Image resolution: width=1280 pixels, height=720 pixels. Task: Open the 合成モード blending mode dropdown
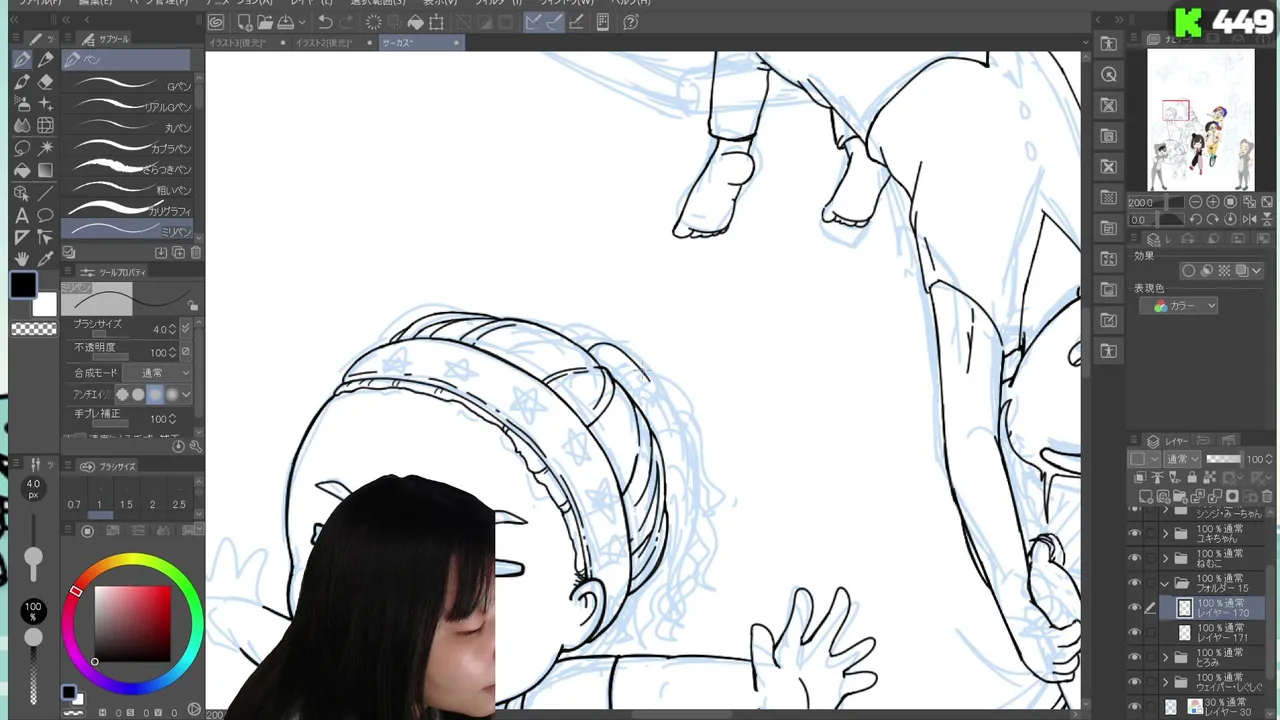coord(159,373)
